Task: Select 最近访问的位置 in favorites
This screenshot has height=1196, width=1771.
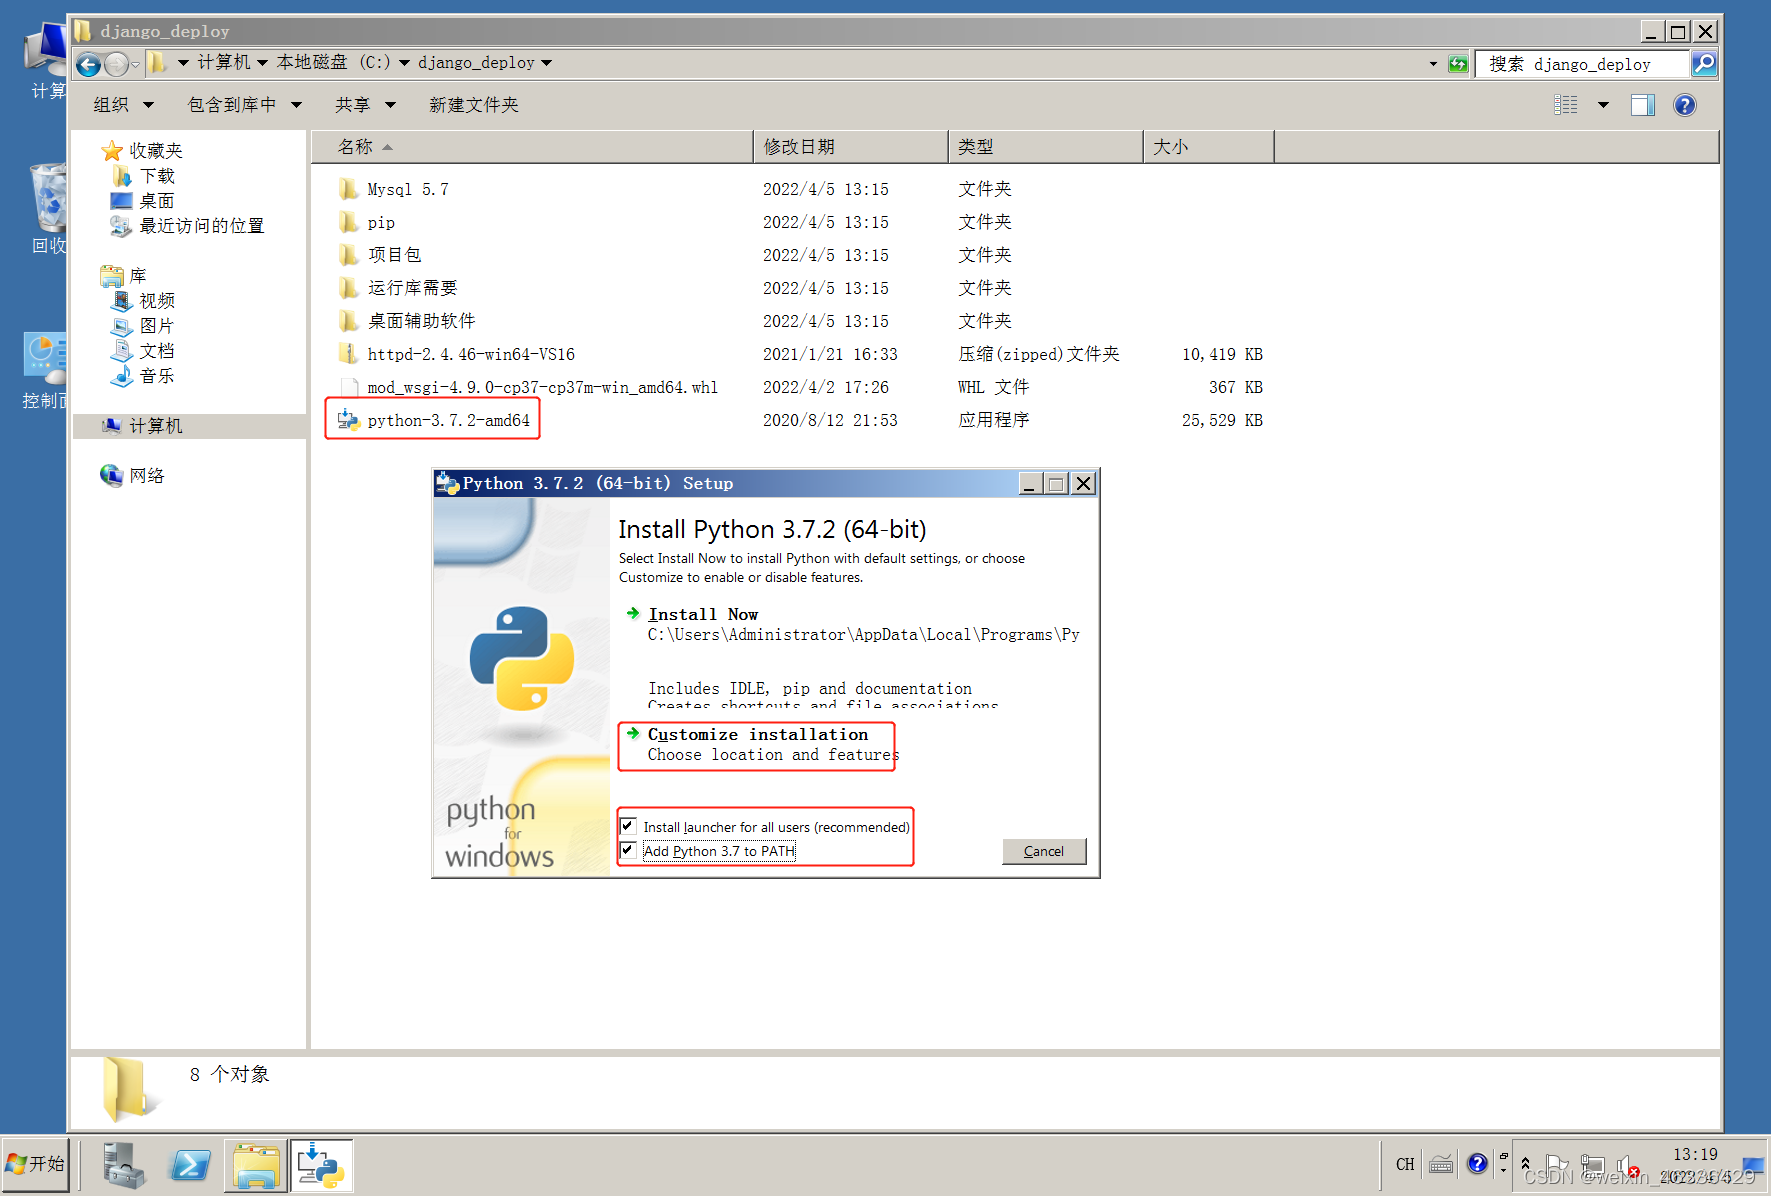Action: click(x=202, y=226)
